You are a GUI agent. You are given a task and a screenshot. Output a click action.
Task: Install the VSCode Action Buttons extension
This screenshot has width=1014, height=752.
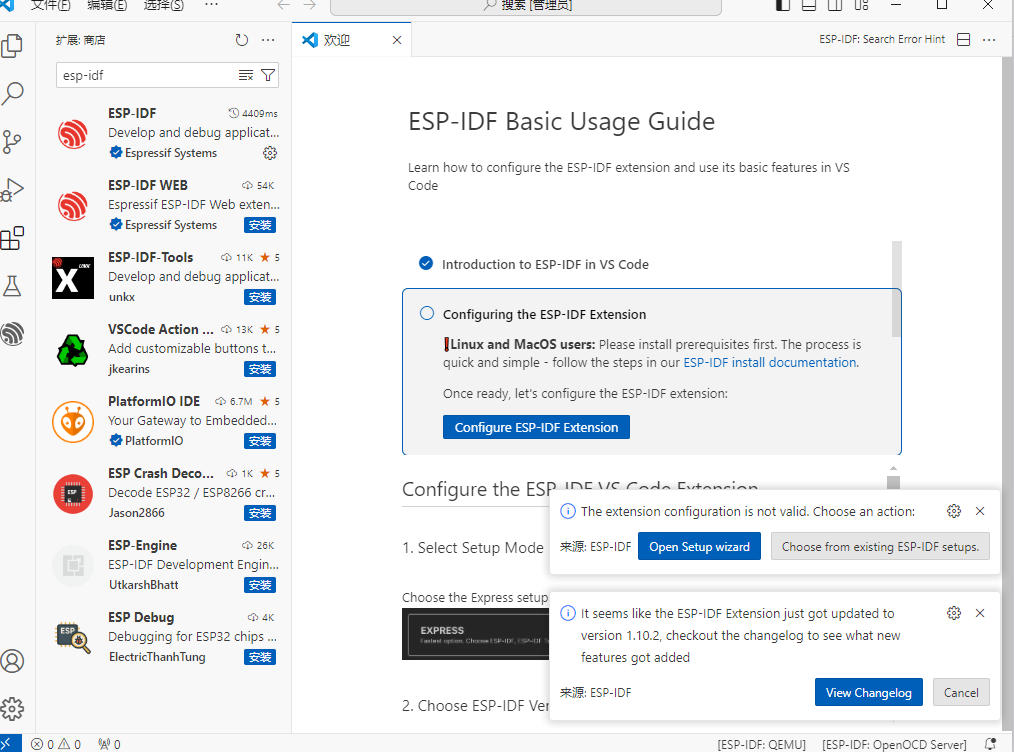click(260, 369)
